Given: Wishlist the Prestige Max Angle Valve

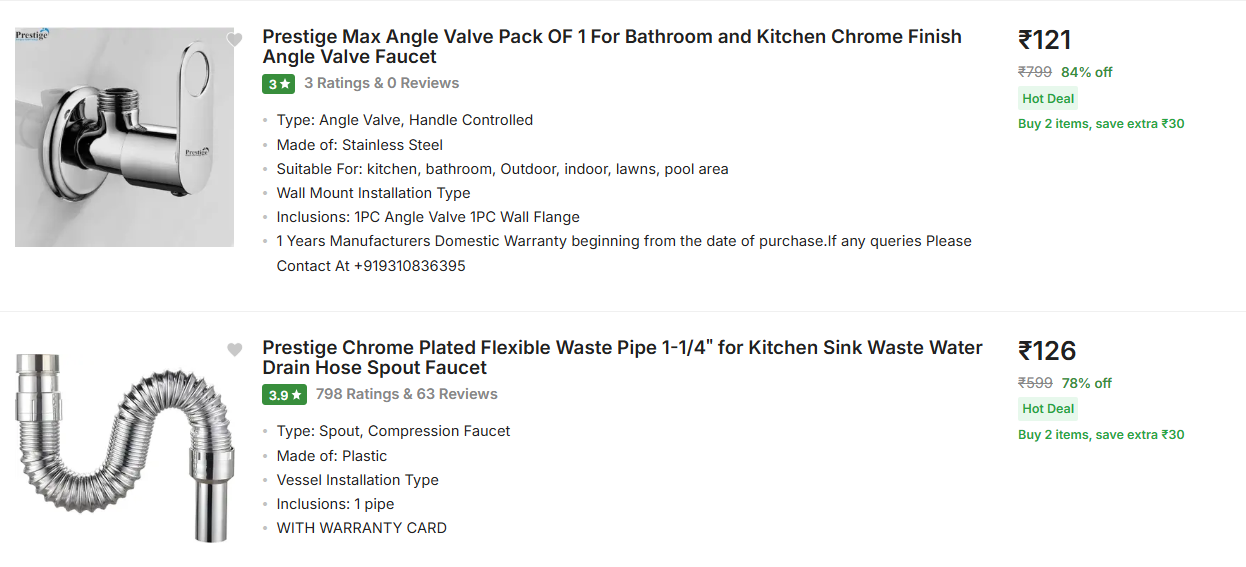Looking at the screenshot, I should click(234, 40).
